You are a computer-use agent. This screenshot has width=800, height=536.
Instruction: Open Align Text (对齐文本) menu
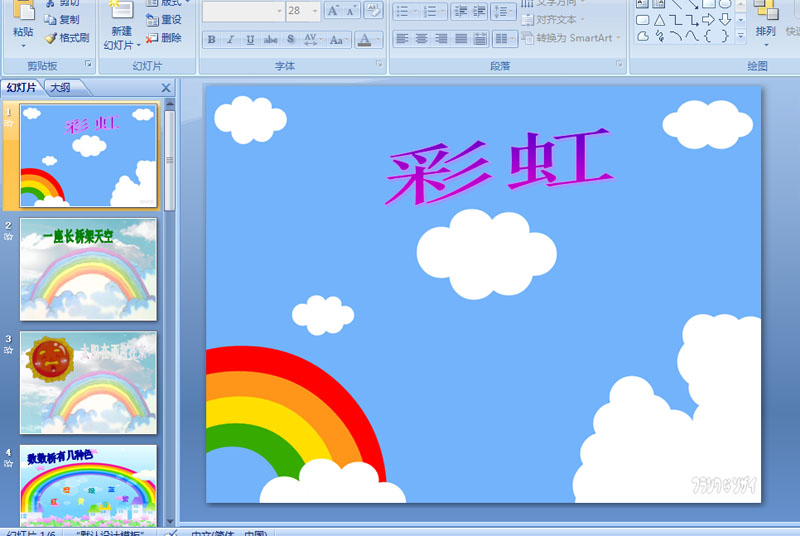tap(553, 20)
